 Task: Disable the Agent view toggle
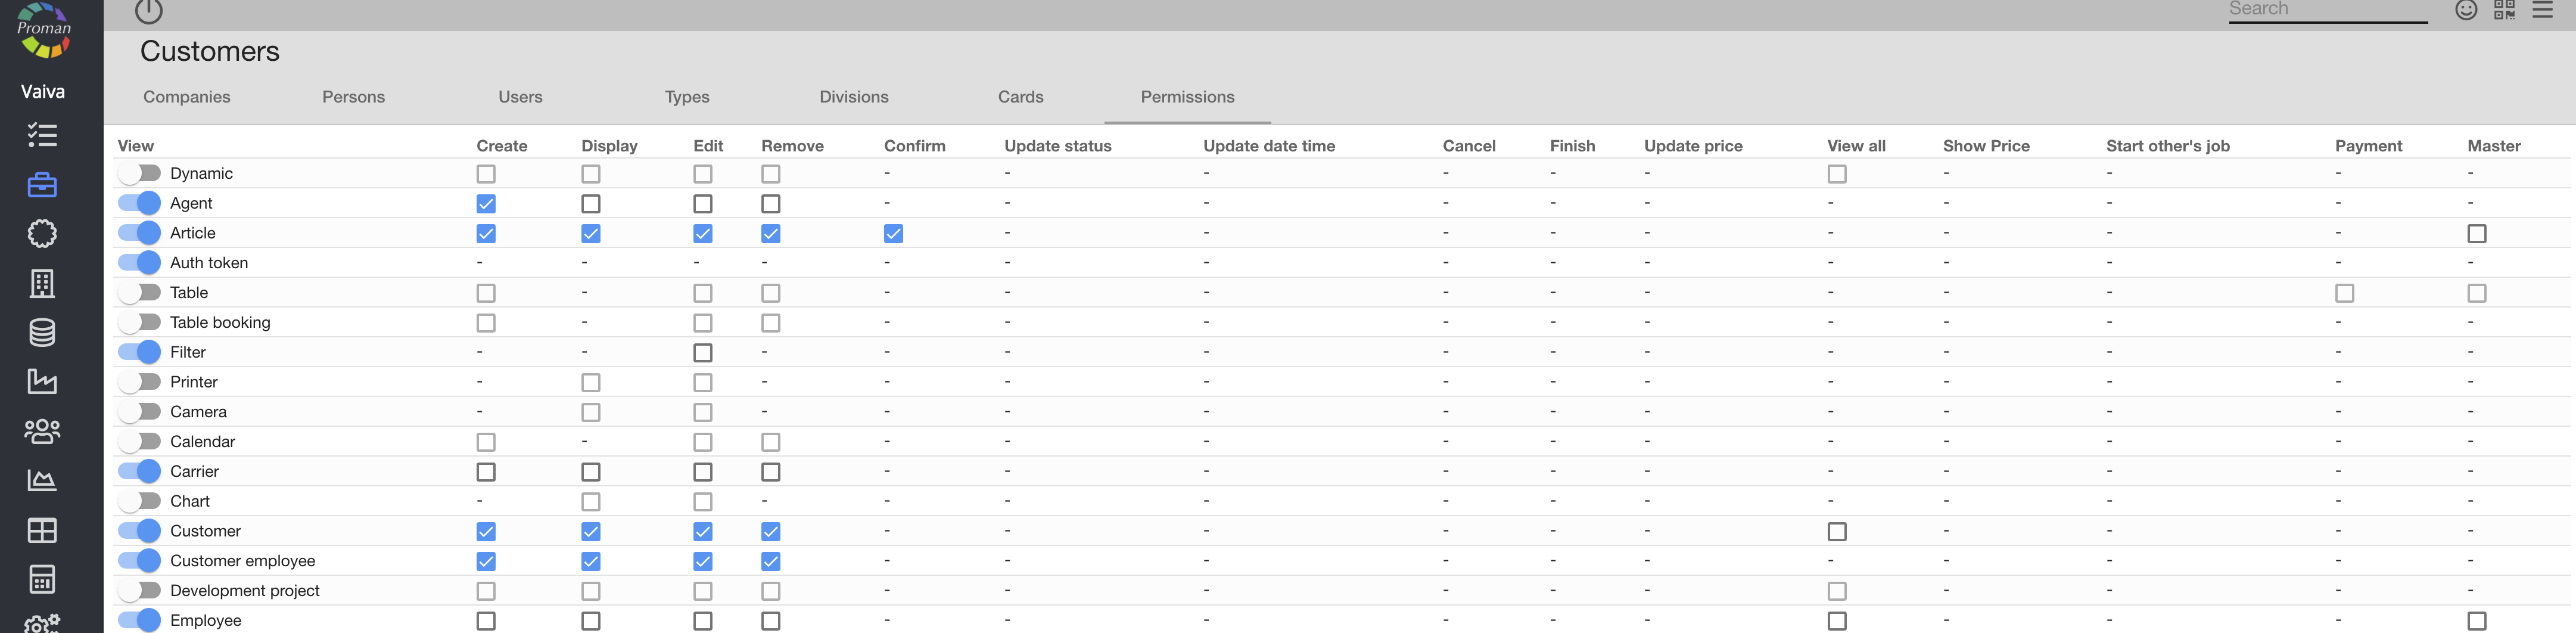pos(139,203)
